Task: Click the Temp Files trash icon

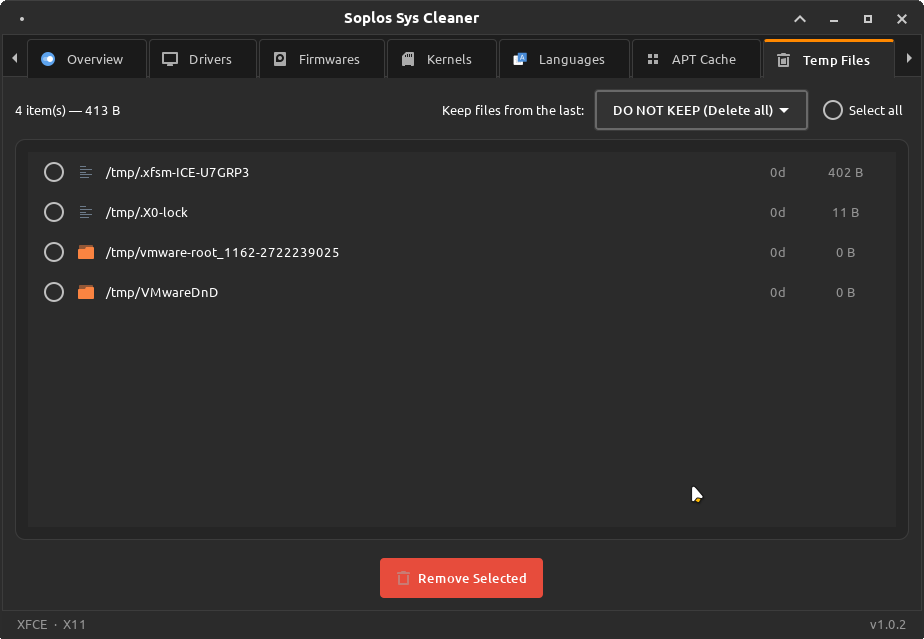Action: 783,60
